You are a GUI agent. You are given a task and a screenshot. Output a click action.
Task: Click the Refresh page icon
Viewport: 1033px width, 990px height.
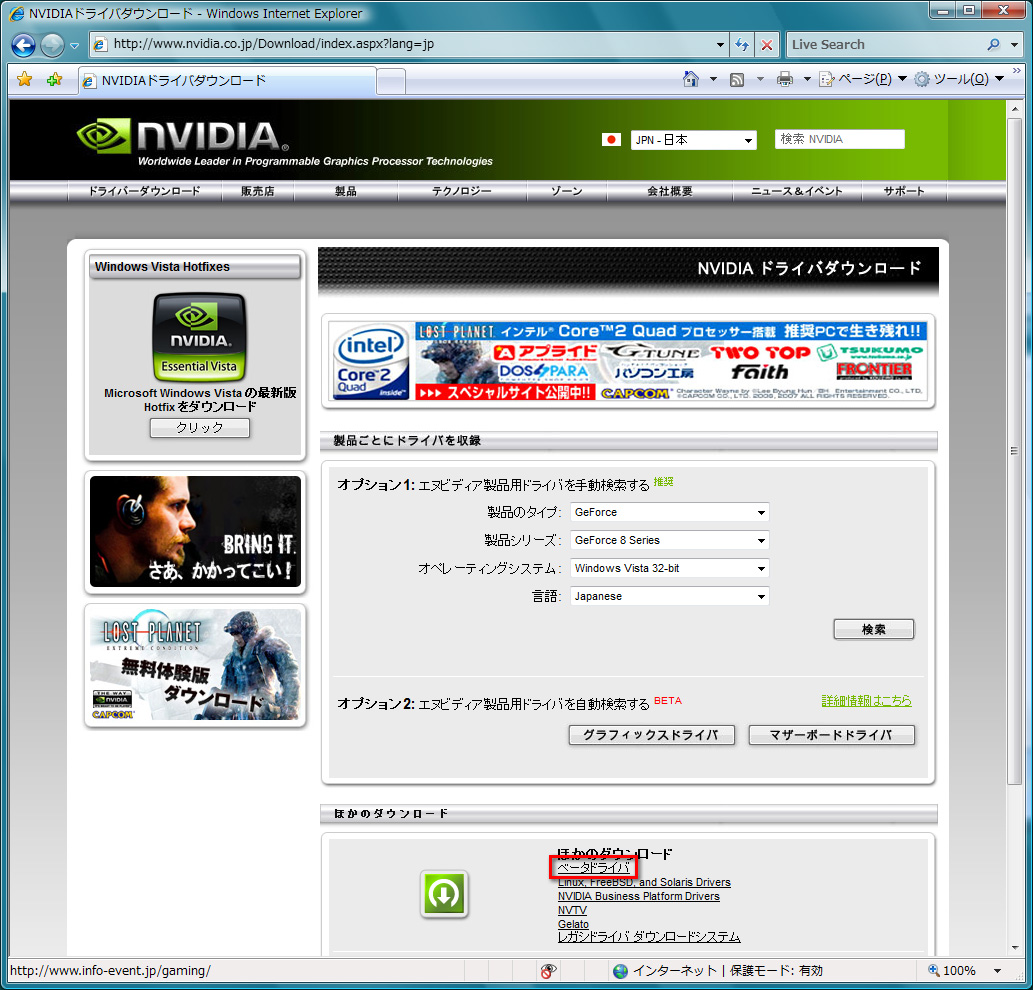point(742,45)
